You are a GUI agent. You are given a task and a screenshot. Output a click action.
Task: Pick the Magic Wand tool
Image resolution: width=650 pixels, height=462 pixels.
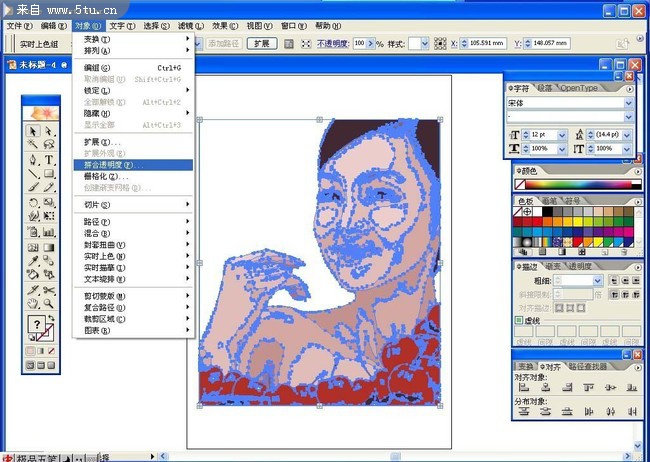tap(33, 144)
